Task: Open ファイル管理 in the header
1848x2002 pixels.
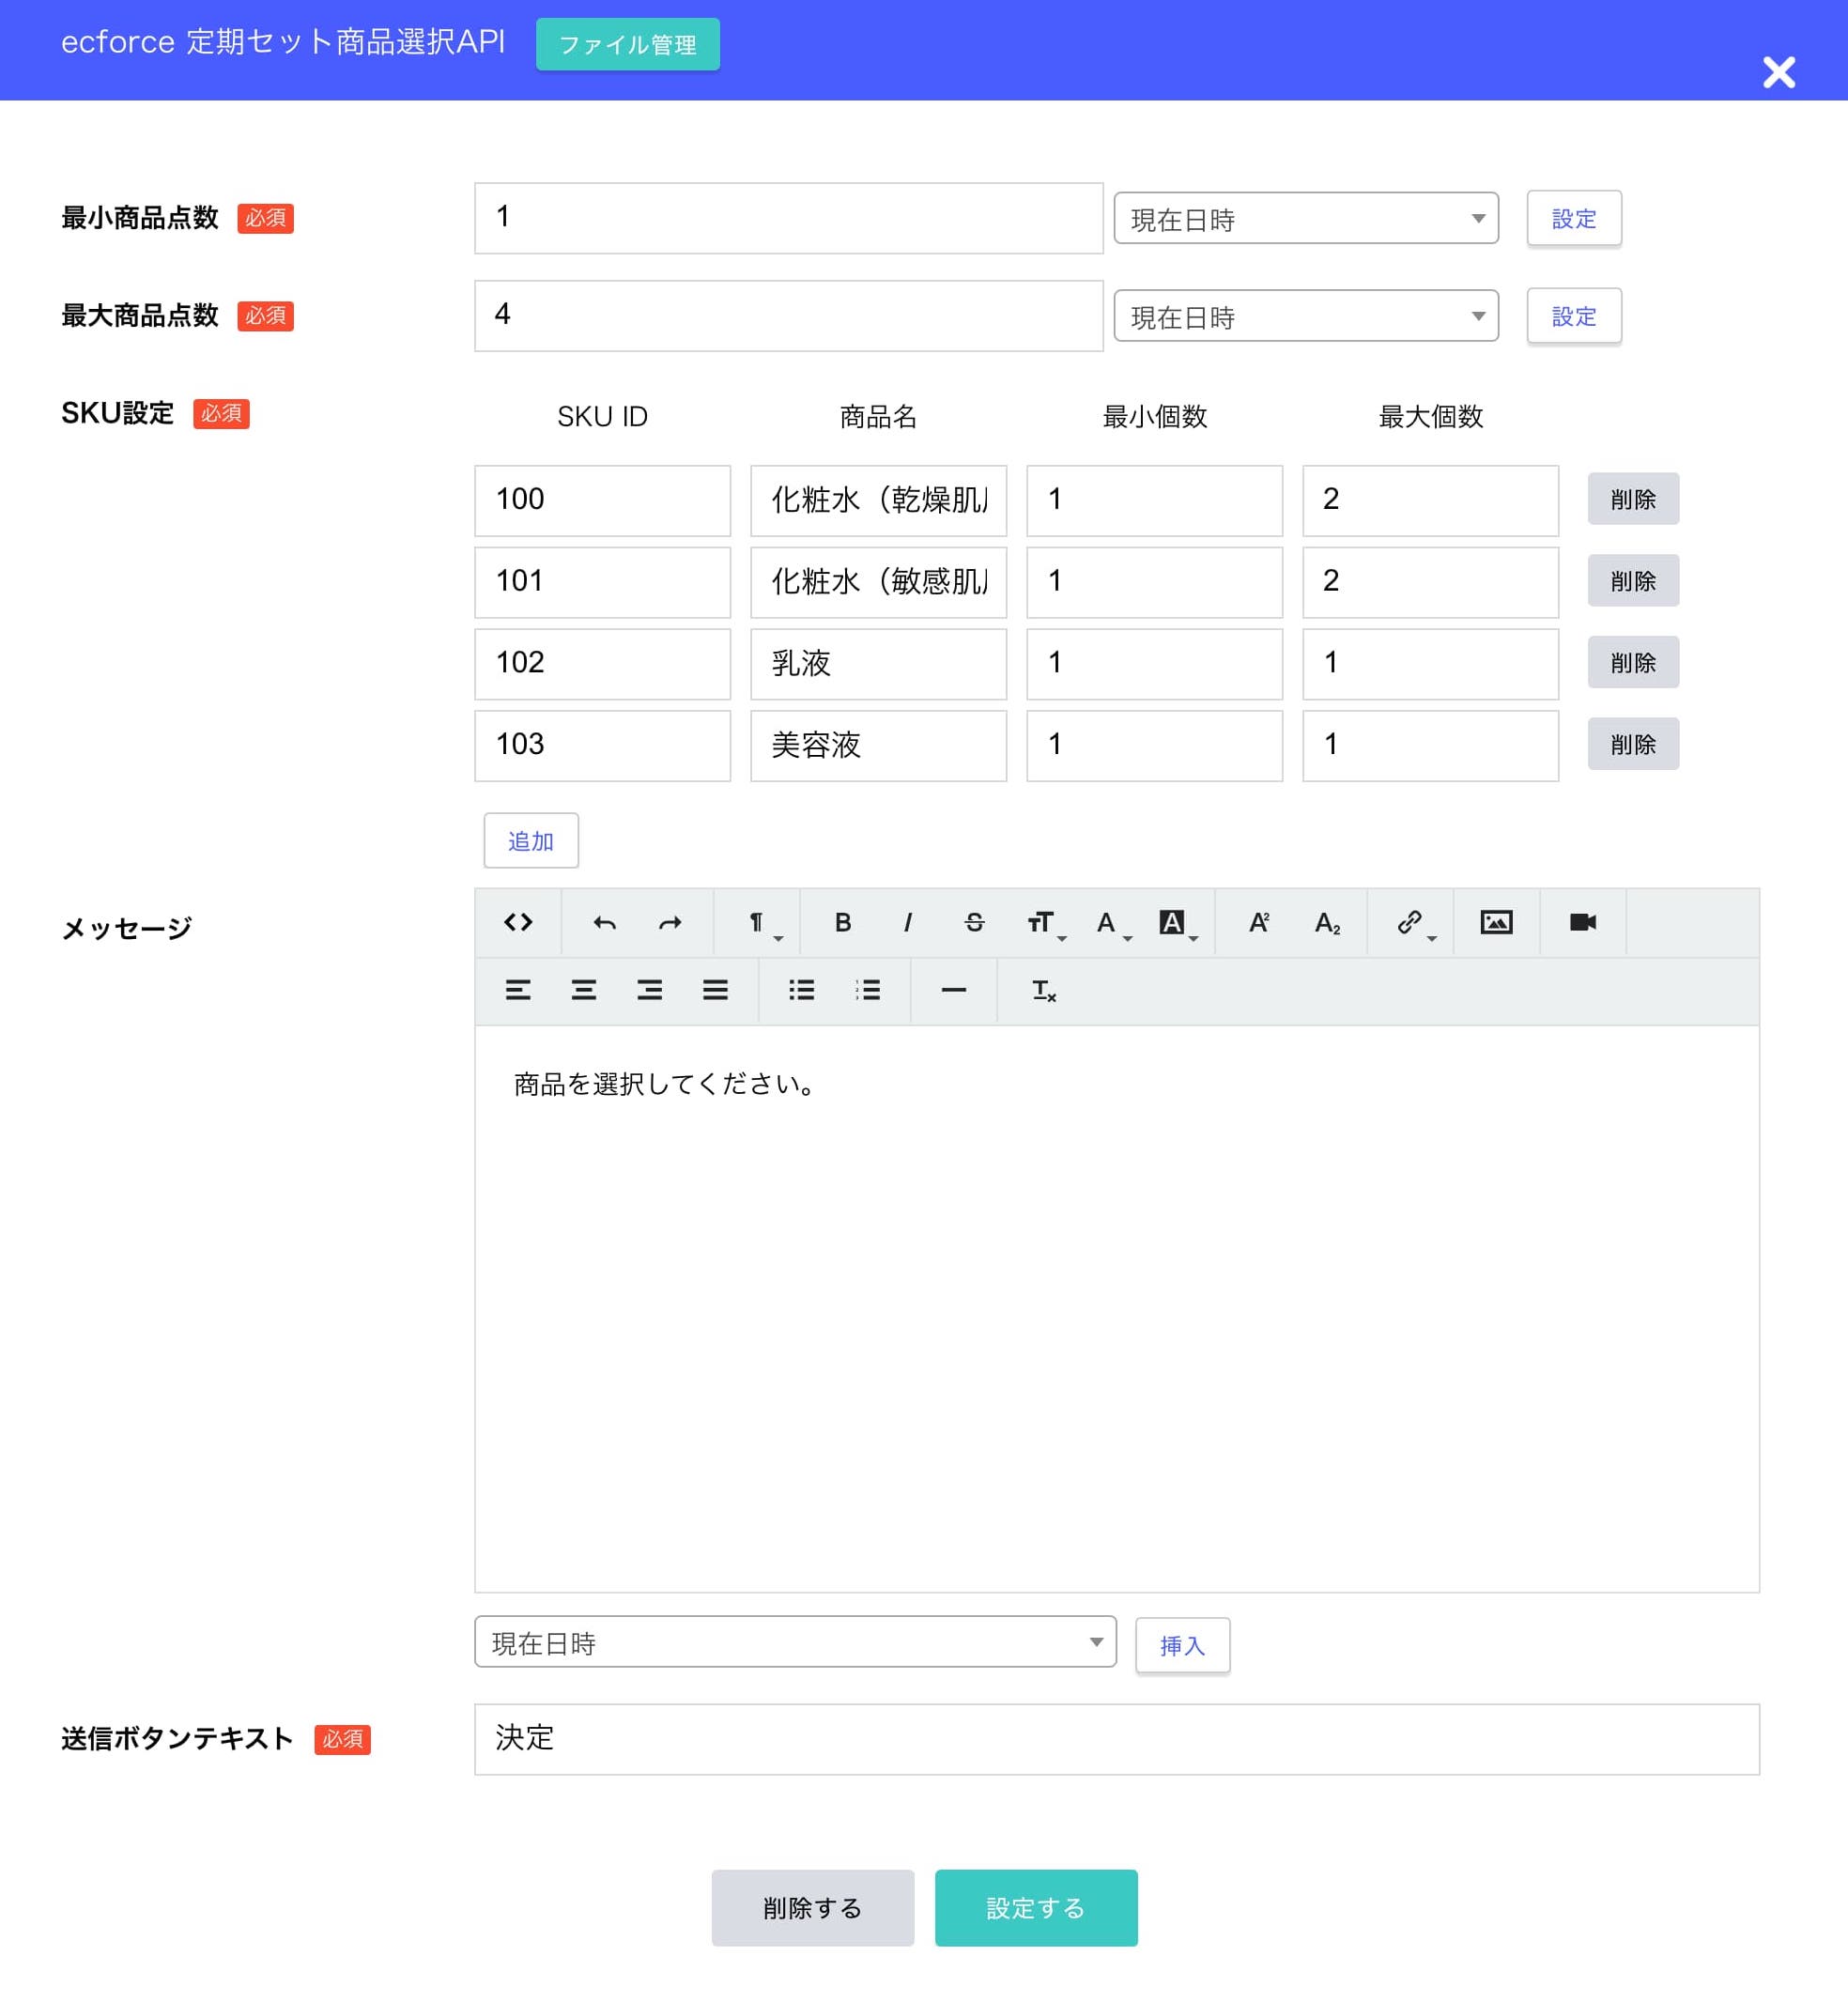Action: (627, 44)
